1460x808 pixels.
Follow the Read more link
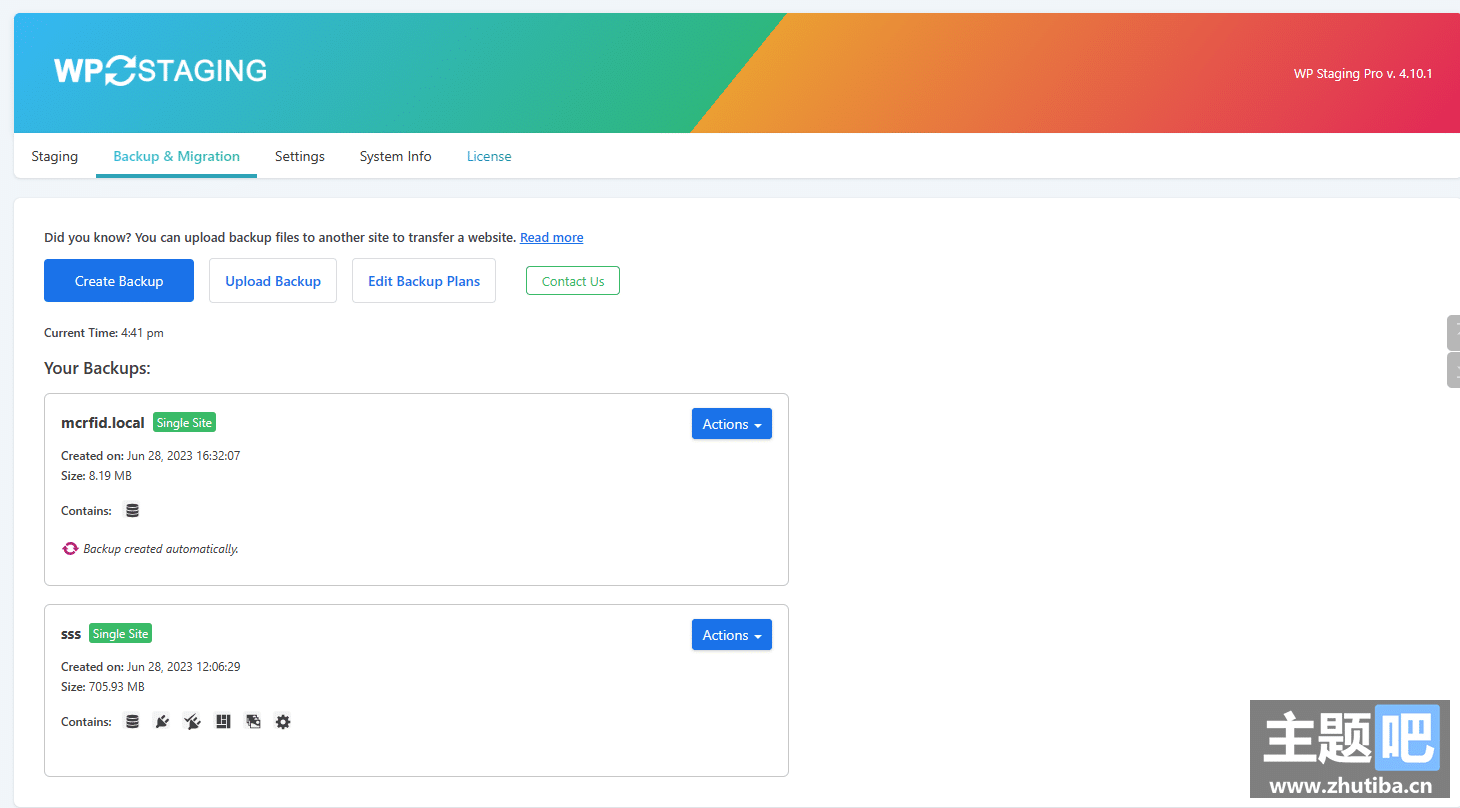[552, 237]
